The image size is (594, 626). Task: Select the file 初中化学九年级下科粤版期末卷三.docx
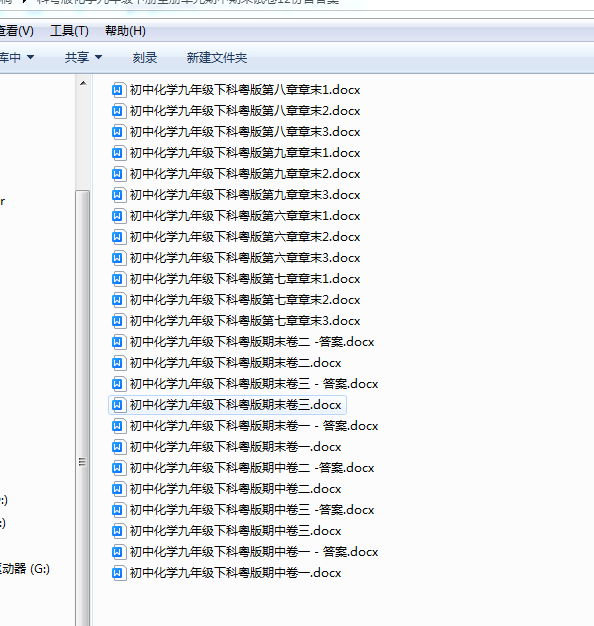227,405
